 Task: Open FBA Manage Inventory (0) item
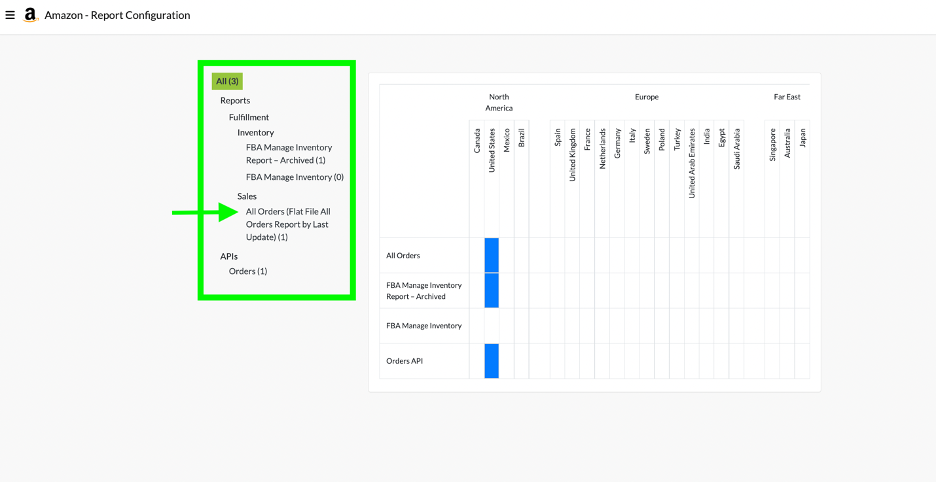point(295,177)
